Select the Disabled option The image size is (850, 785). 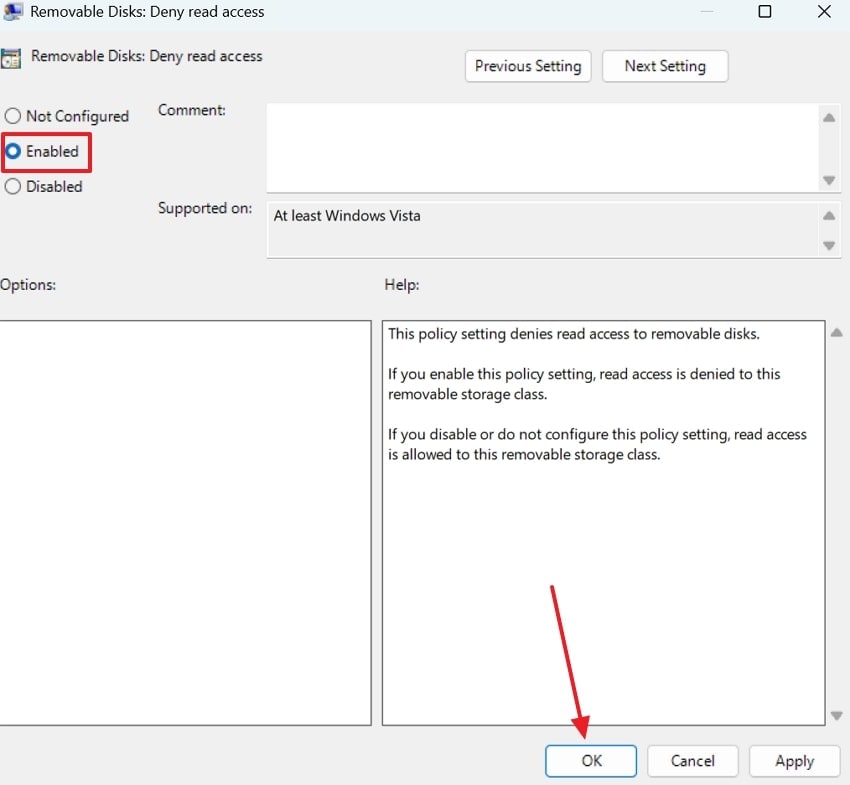(12, 187)
